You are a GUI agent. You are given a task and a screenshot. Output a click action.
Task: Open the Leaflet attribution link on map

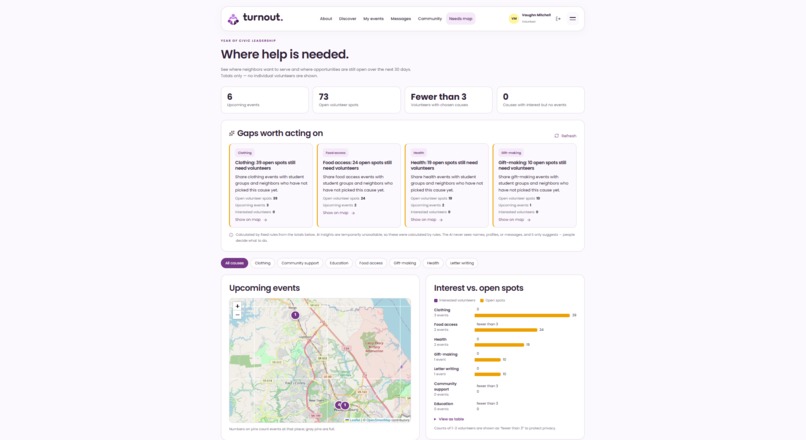[x=355, y=420]
